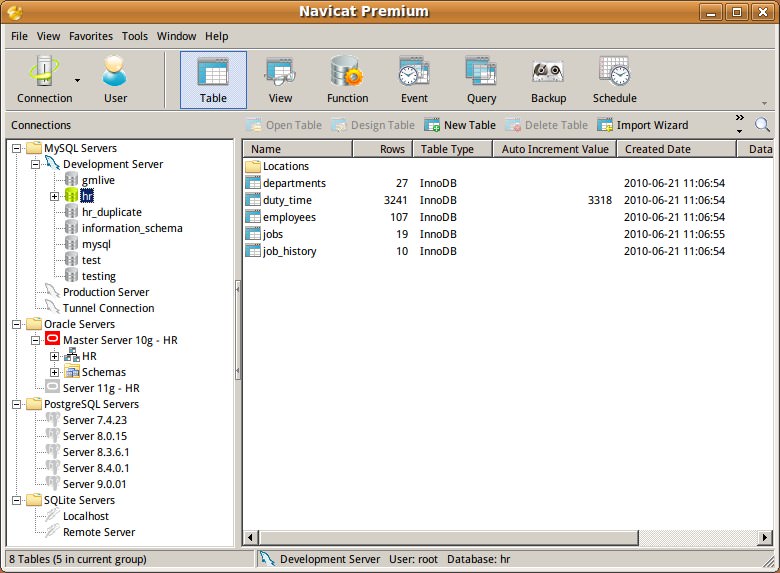The width and height of the screenshot is (780, 573).
Task: Select the Server 11g - HR connection
Action: [101, 388]
